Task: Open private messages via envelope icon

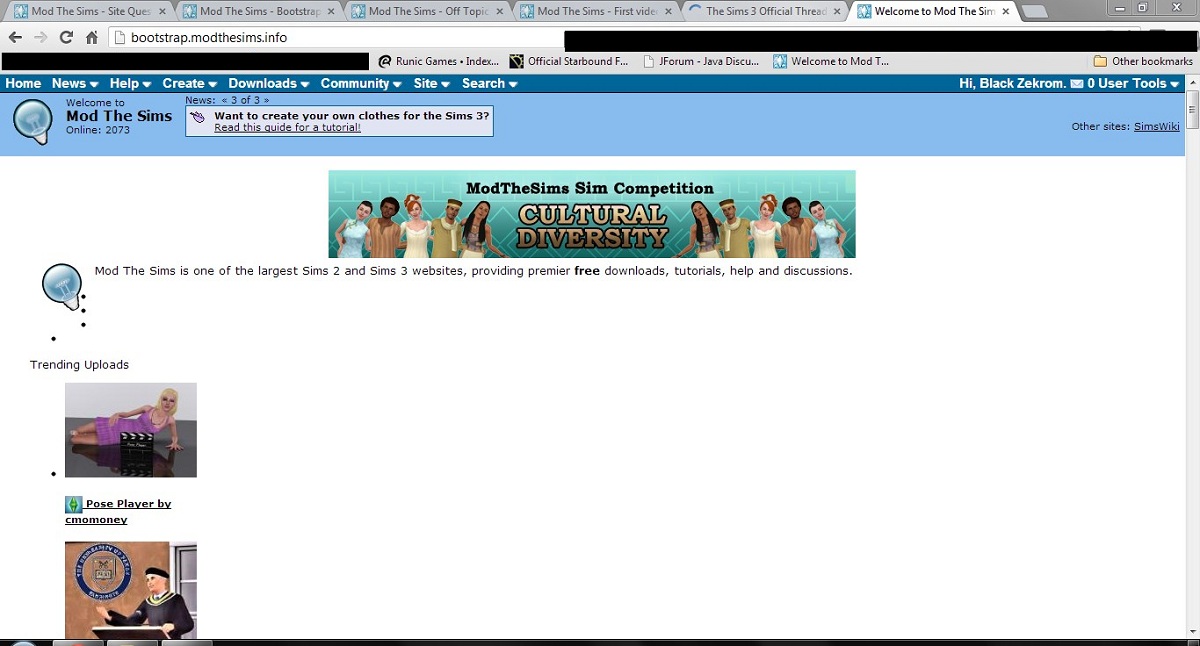Action: (x=1077, y=84)
